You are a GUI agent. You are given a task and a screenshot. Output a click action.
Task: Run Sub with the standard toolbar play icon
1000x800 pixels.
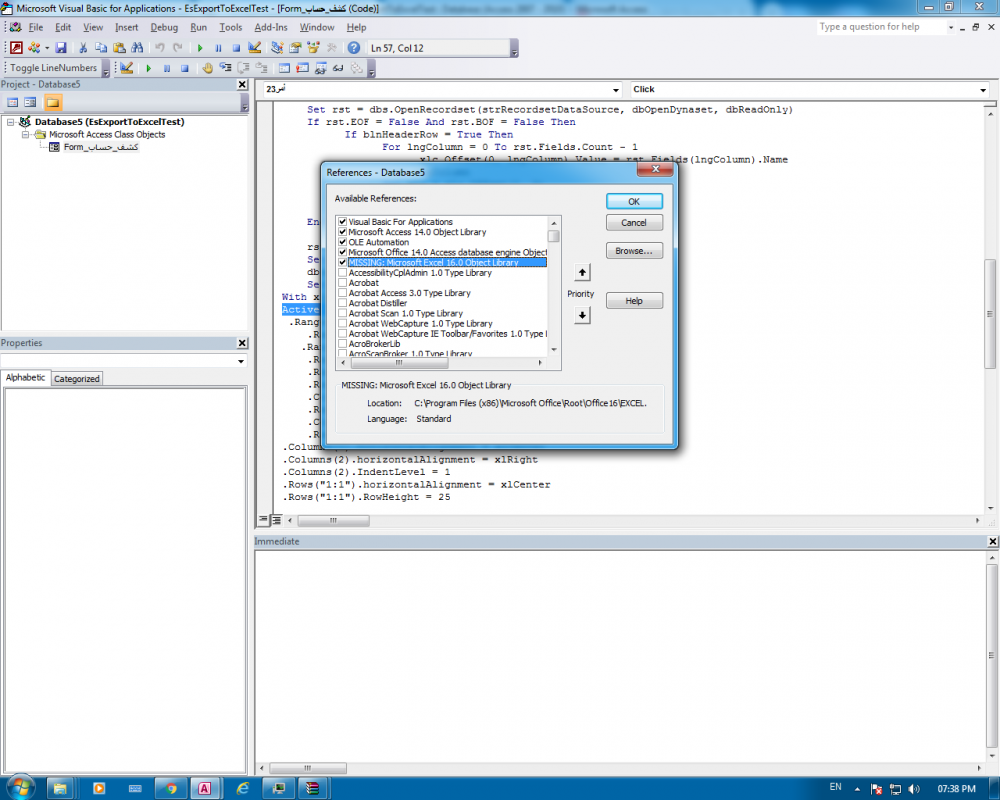[200, 48]
